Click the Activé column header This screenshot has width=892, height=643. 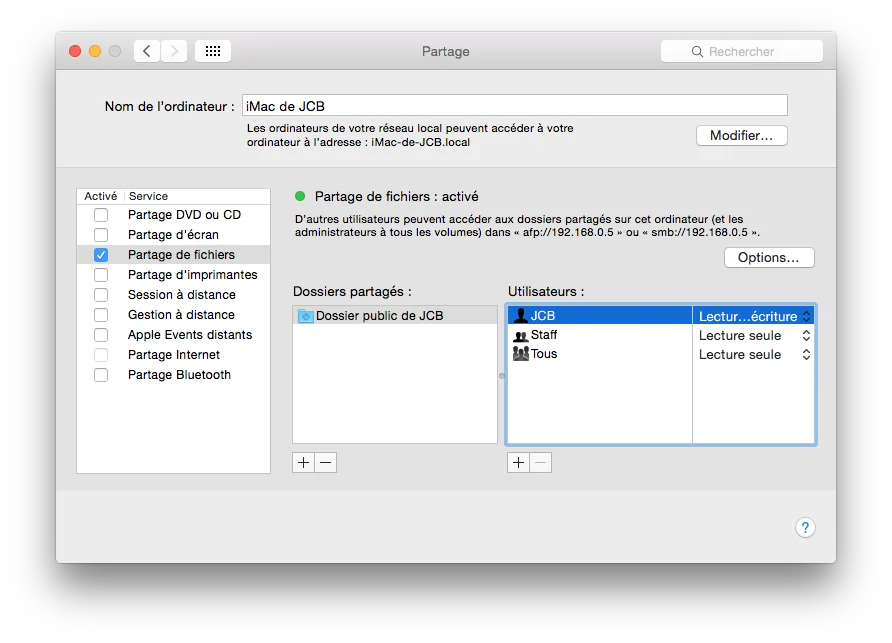click(x=101, y=196)
